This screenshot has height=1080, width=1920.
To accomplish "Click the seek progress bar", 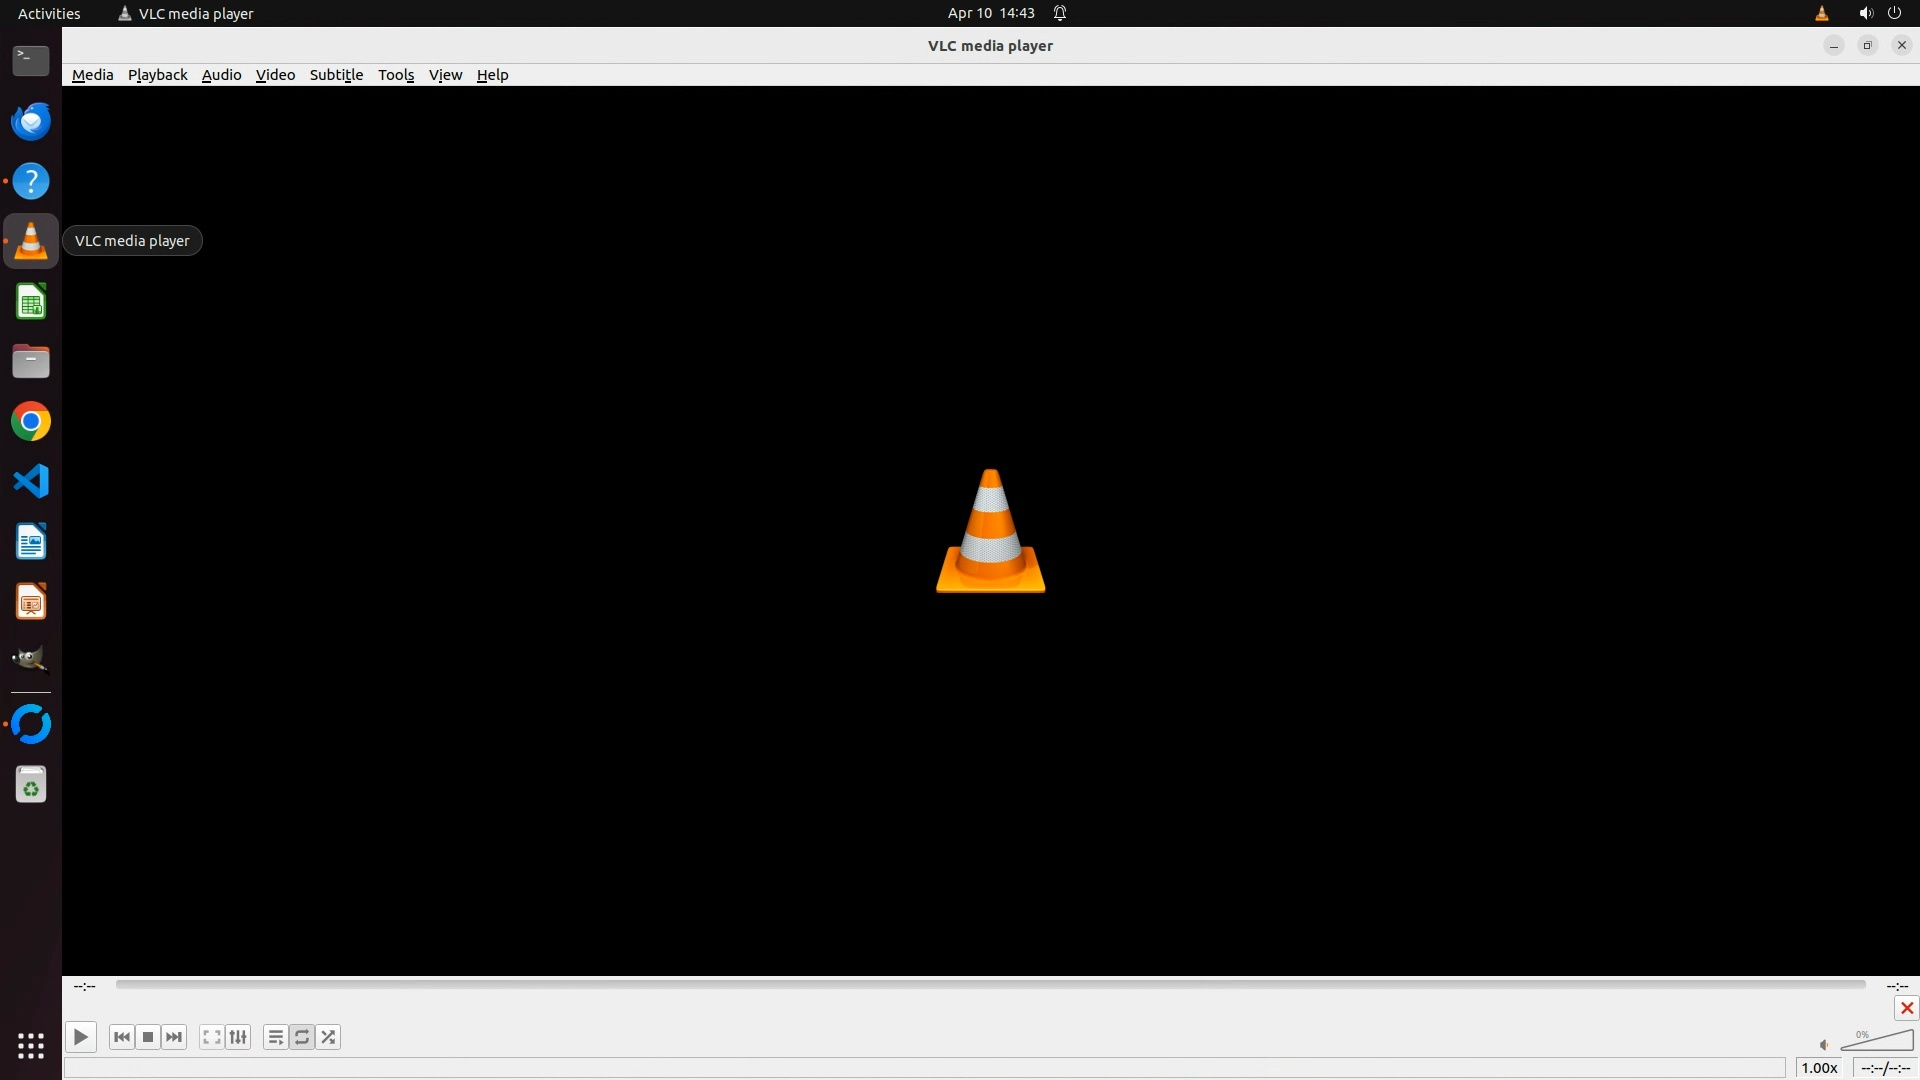I will click(990, 985).
